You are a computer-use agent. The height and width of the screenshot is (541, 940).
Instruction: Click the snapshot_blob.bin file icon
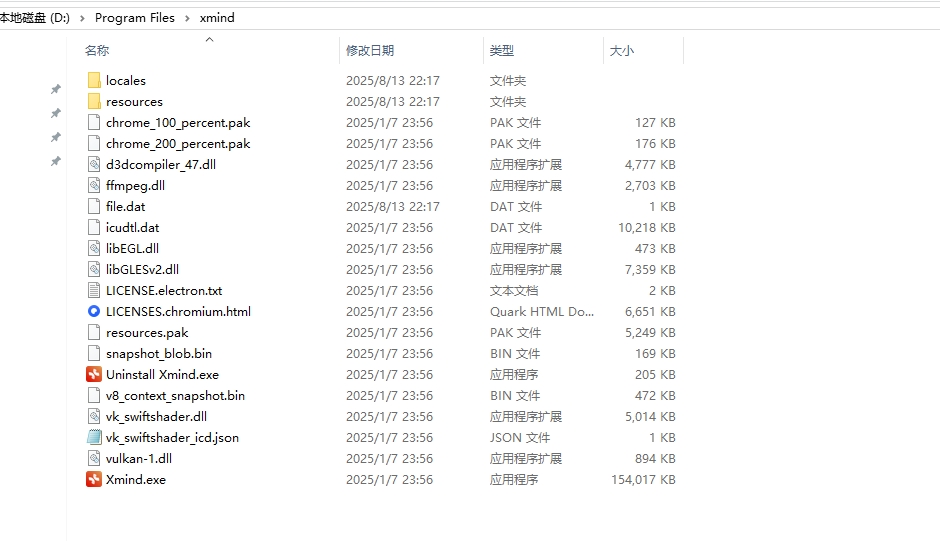coord(94,353)
